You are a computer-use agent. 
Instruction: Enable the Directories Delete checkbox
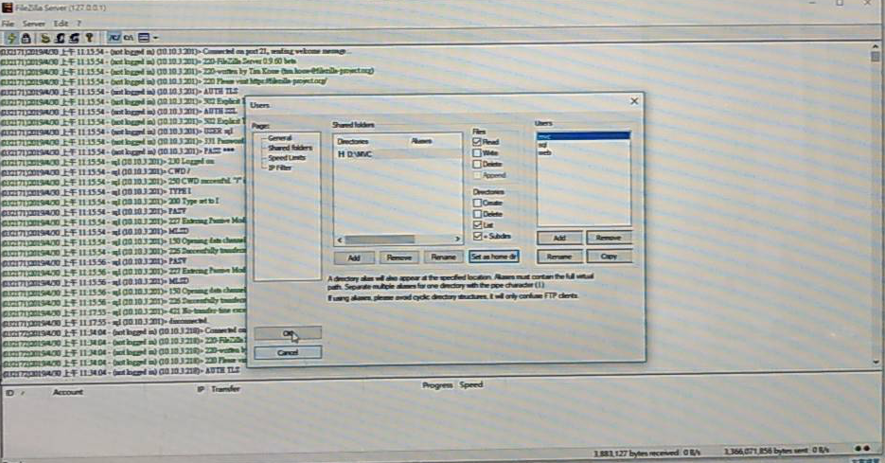[477, 214]
